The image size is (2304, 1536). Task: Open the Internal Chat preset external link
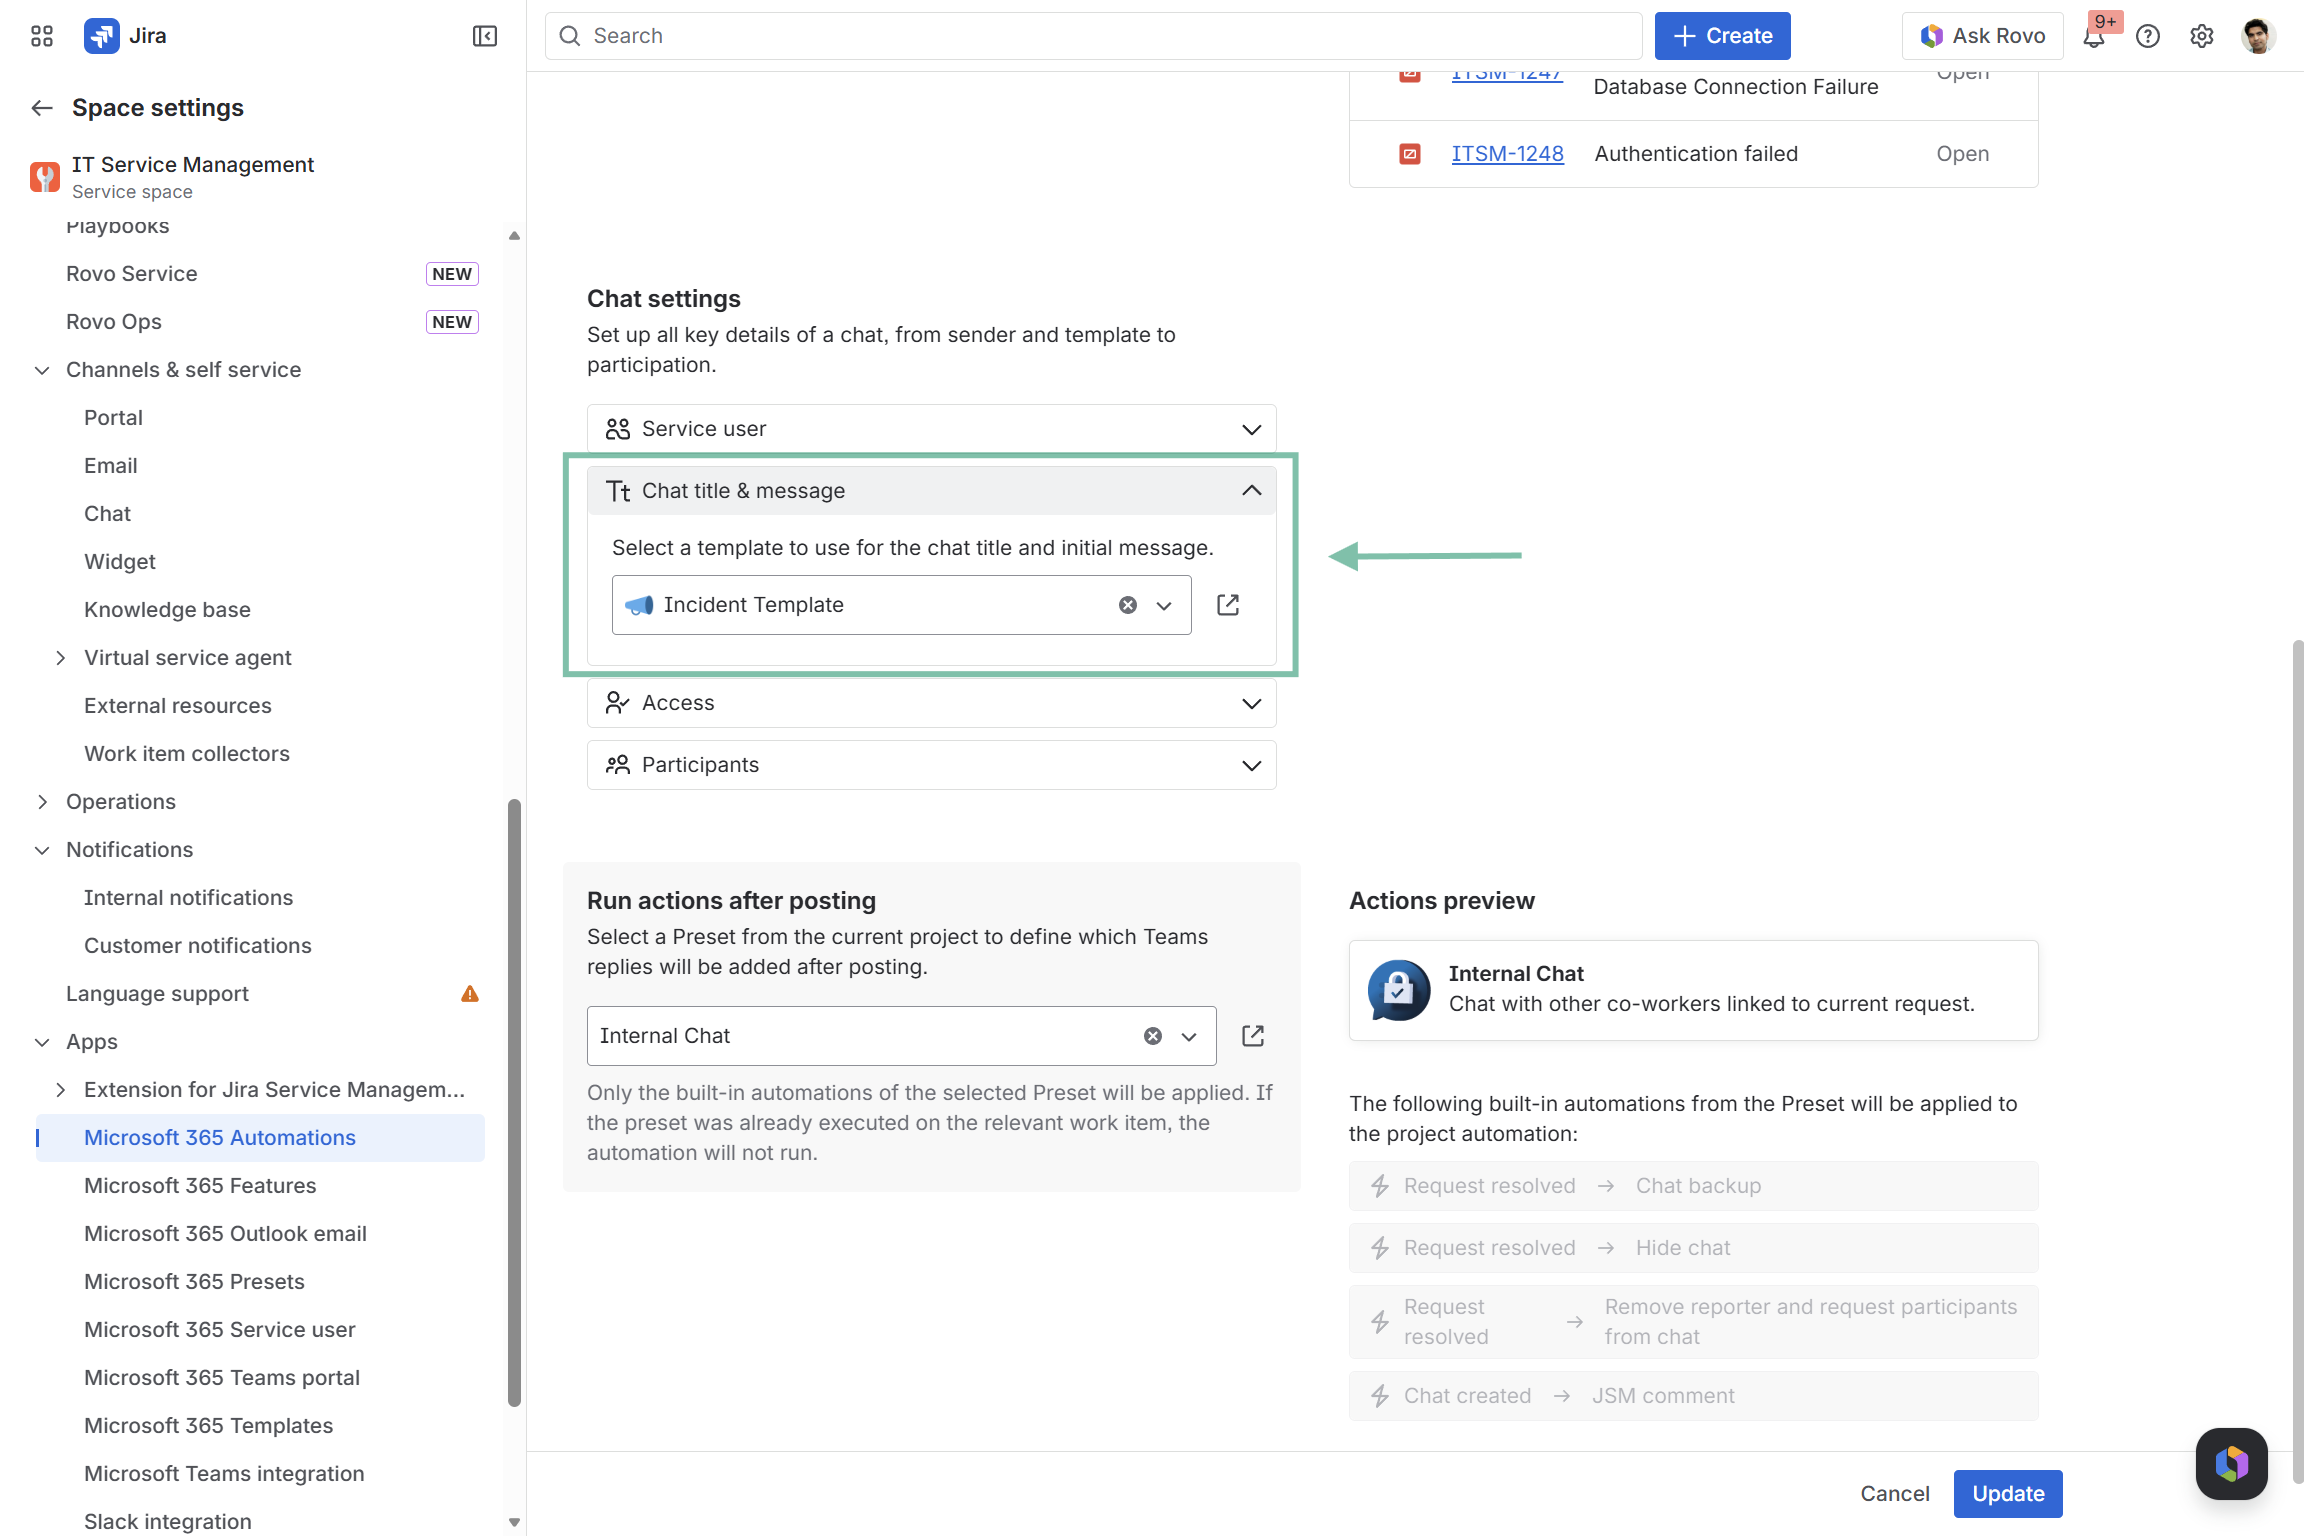coord(1253,1036)
